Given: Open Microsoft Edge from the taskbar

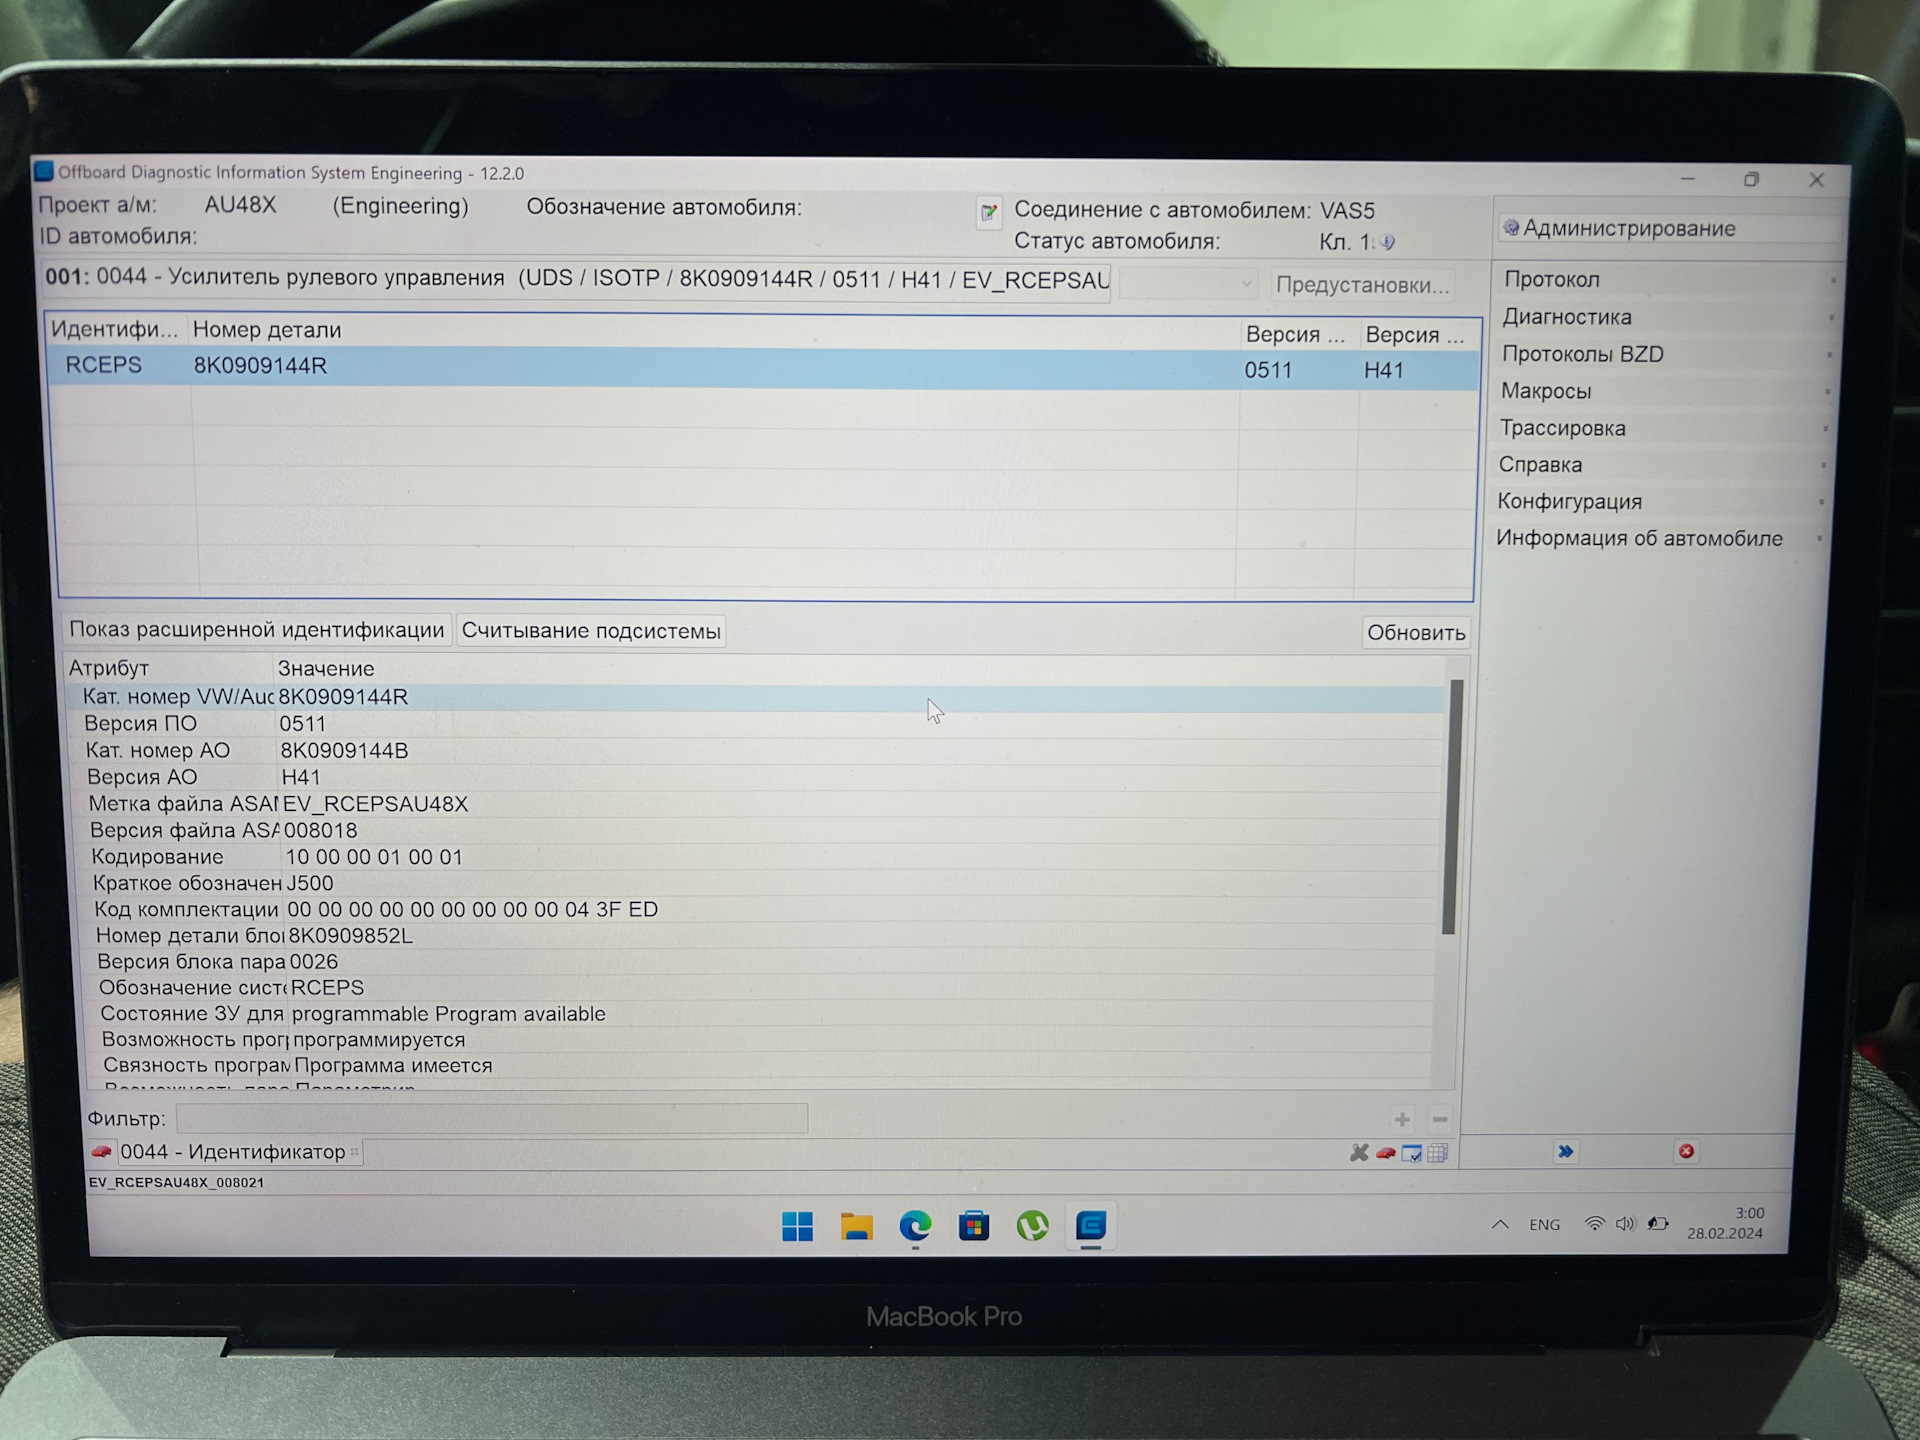Looking at the screenshot, I should pyautogui.click(x=915, y=1226).
